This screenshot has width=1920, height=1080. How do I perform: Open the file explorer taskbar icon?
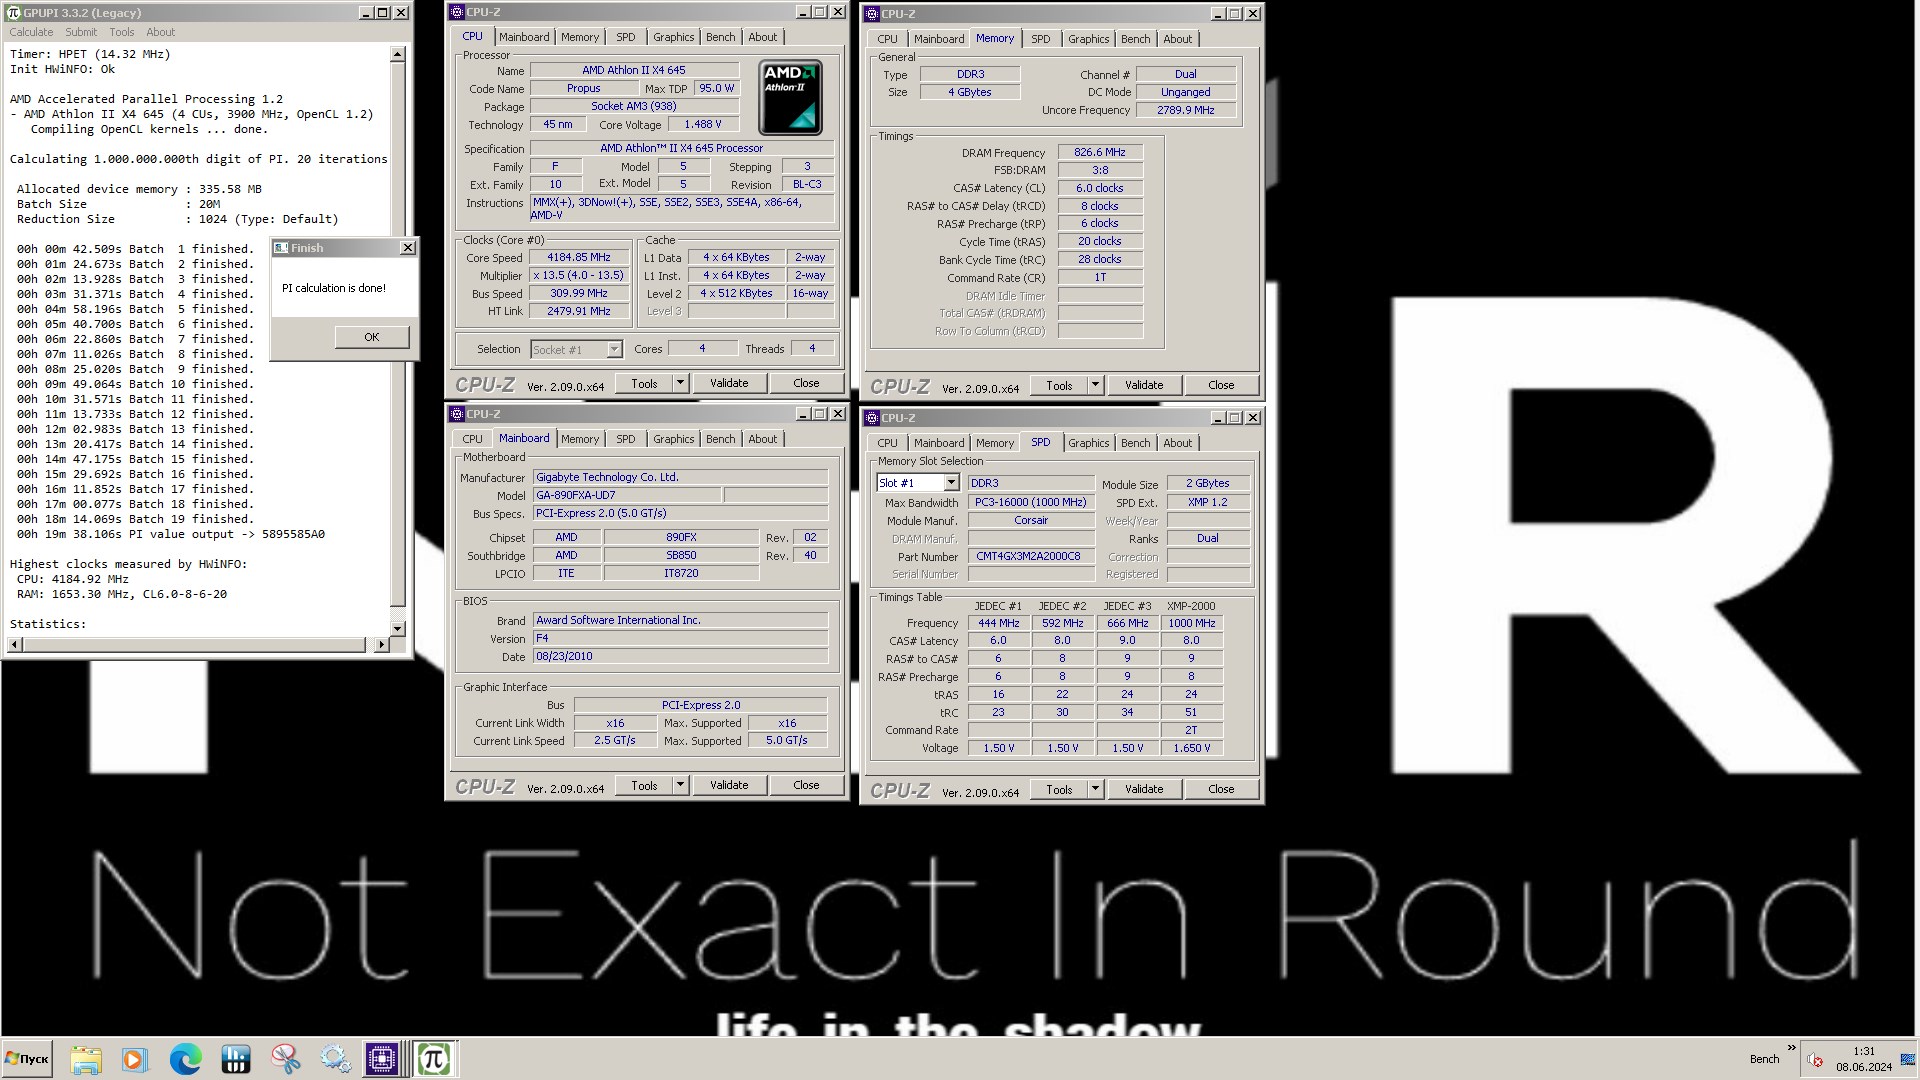(86, 1059)
